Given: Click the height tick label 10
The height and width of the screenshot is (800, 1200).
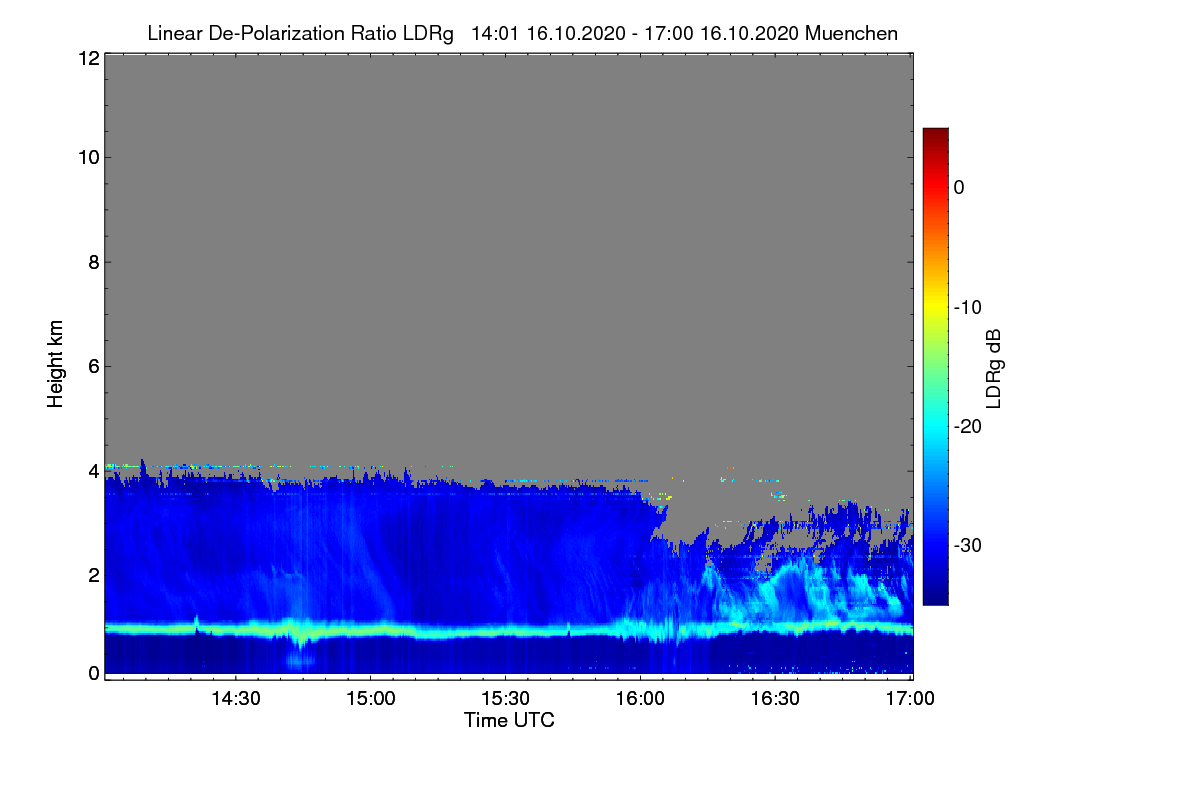Looking at the screenshot, I should click(x=88, y=157).
